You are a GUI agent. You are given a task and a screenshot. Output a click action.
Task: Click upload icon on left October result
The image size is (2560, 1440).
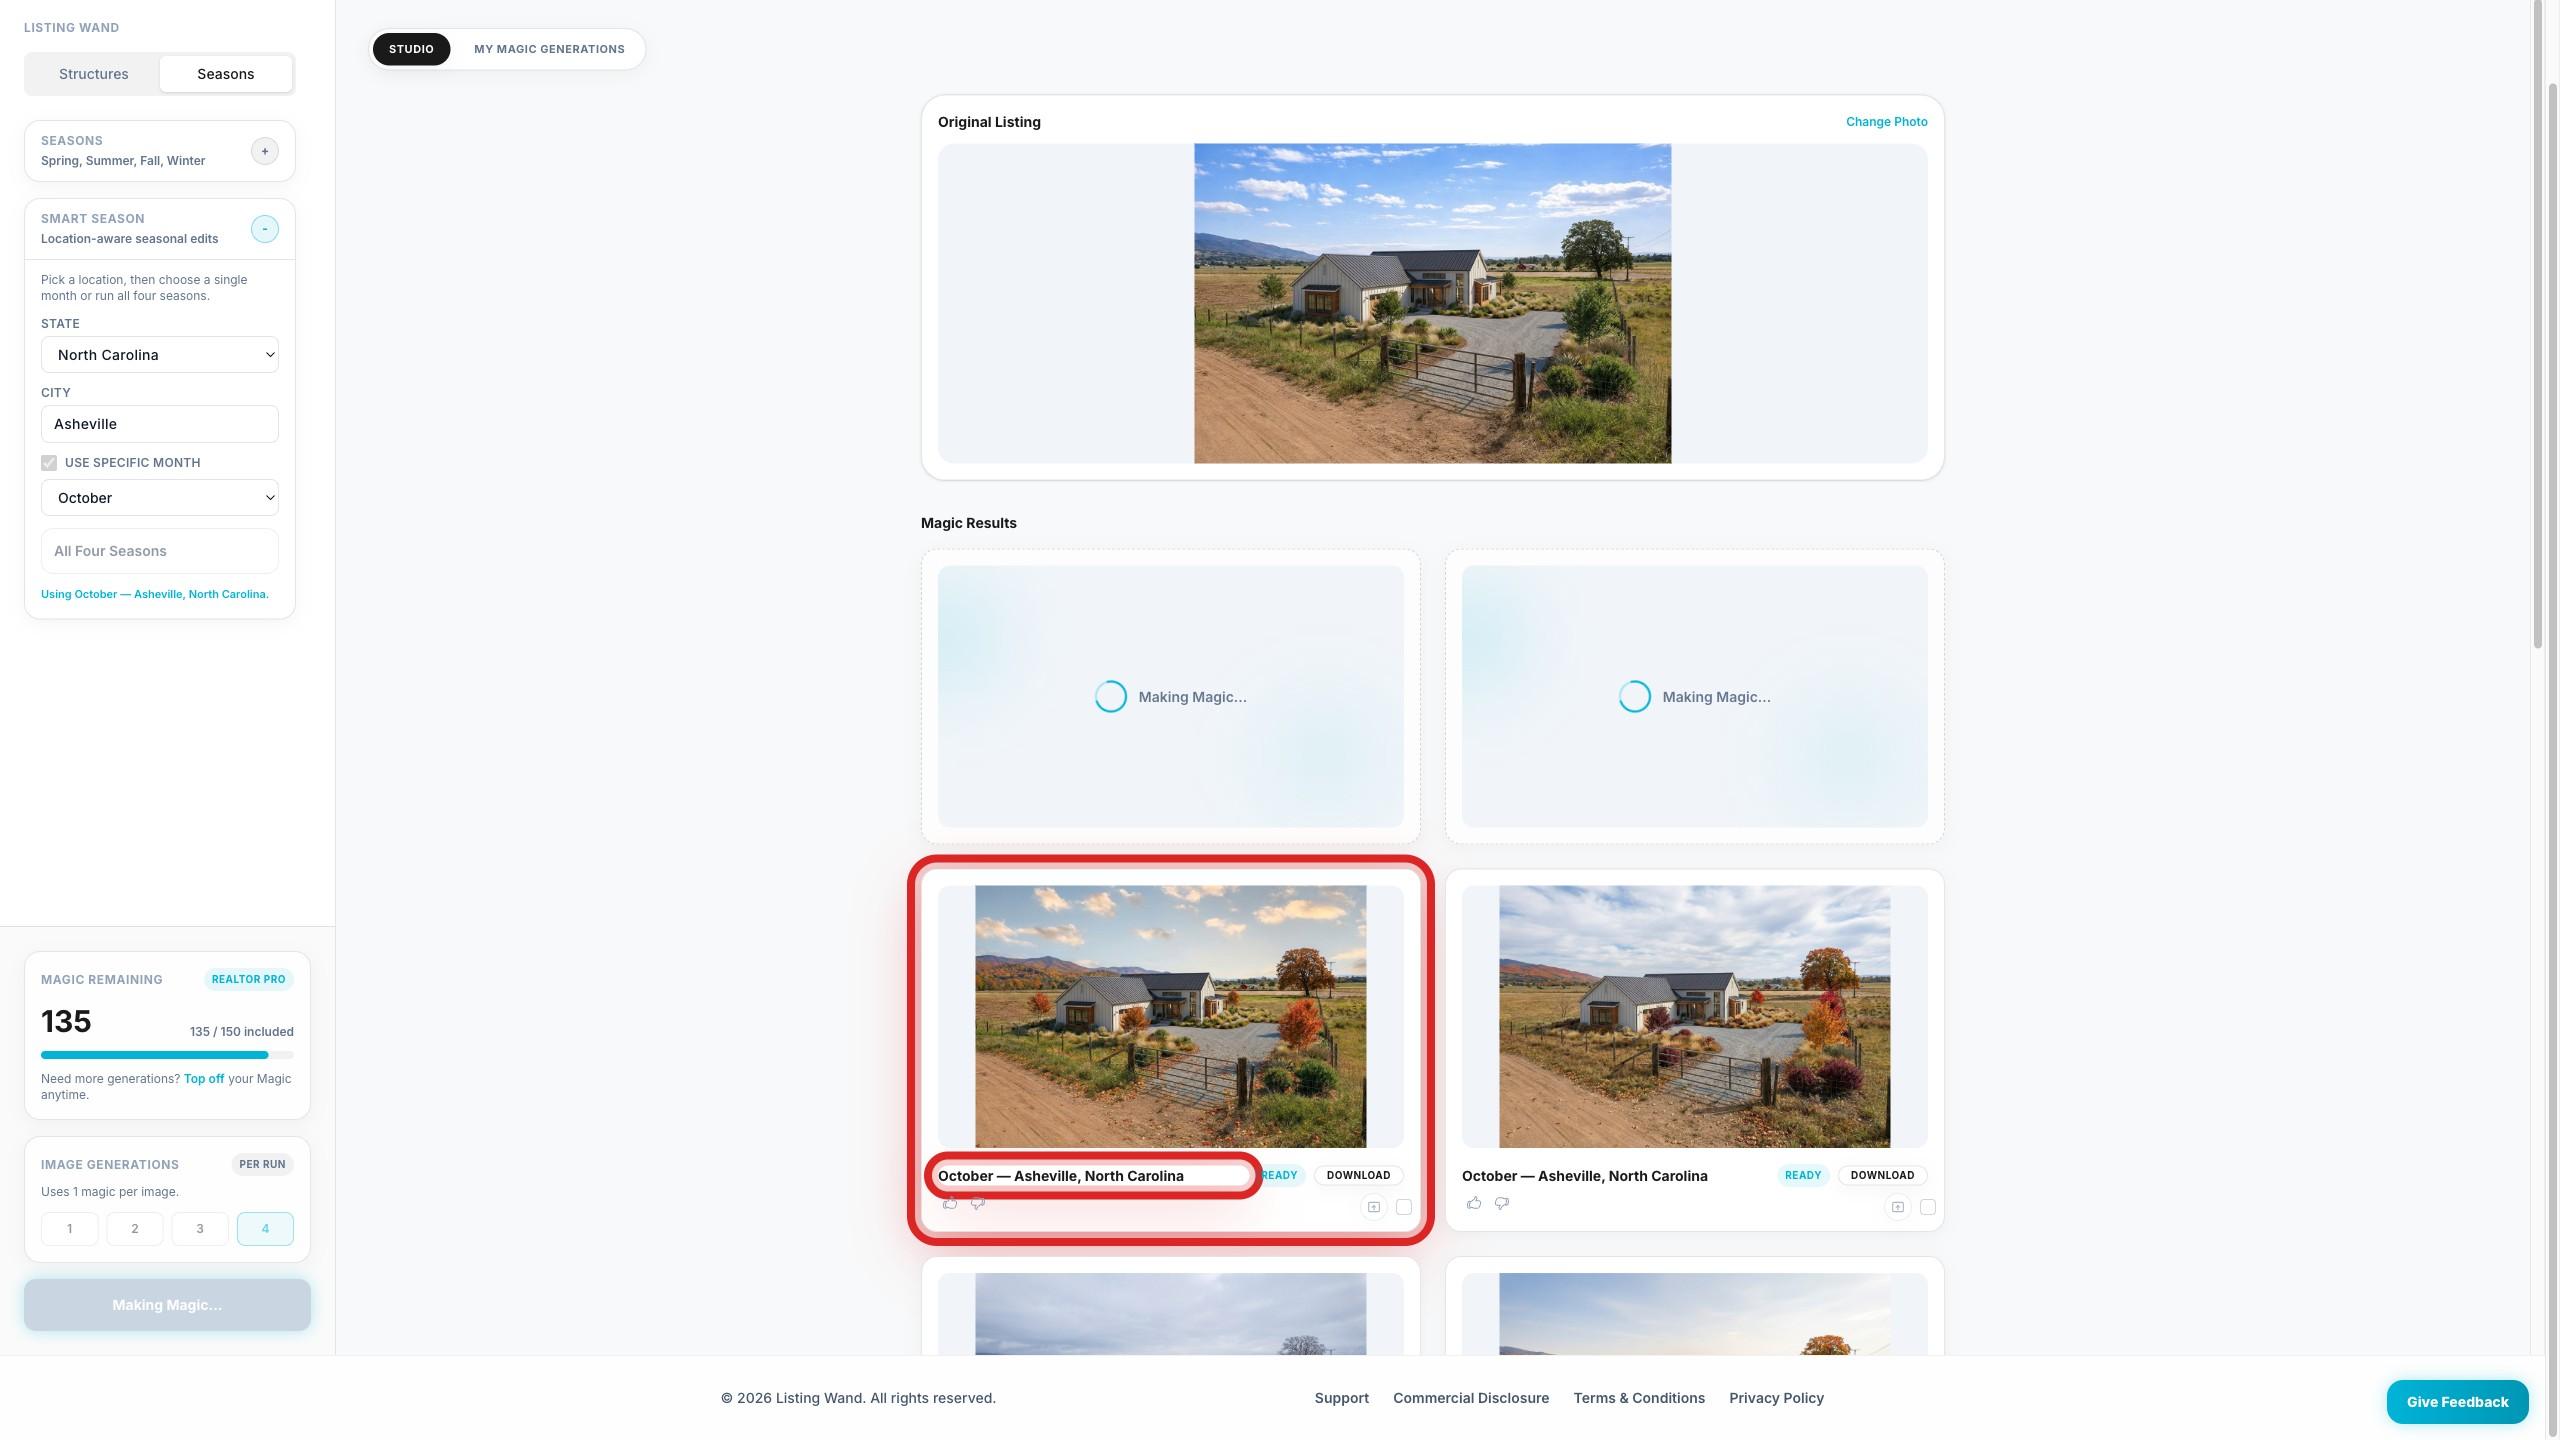tap(1374, 1207)
